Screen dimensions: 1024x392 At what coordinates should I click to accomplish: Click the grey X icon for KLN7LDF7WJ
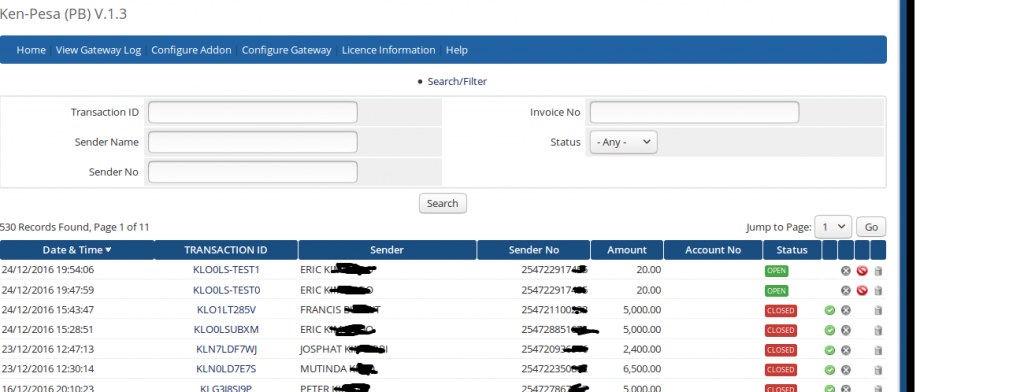click(x=846, y=350)
